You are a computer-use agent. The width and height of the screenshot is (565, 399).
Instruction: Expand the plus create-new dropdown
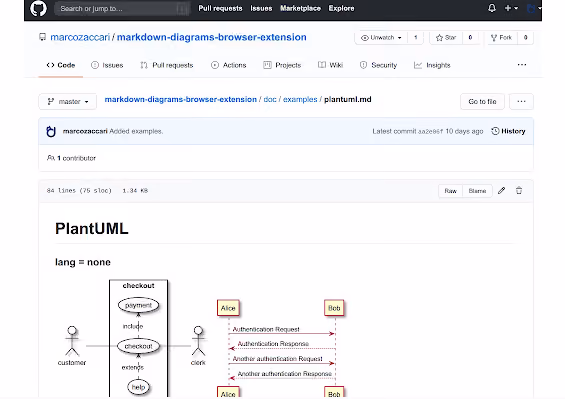pyautogui.click(x=511, y=8)
